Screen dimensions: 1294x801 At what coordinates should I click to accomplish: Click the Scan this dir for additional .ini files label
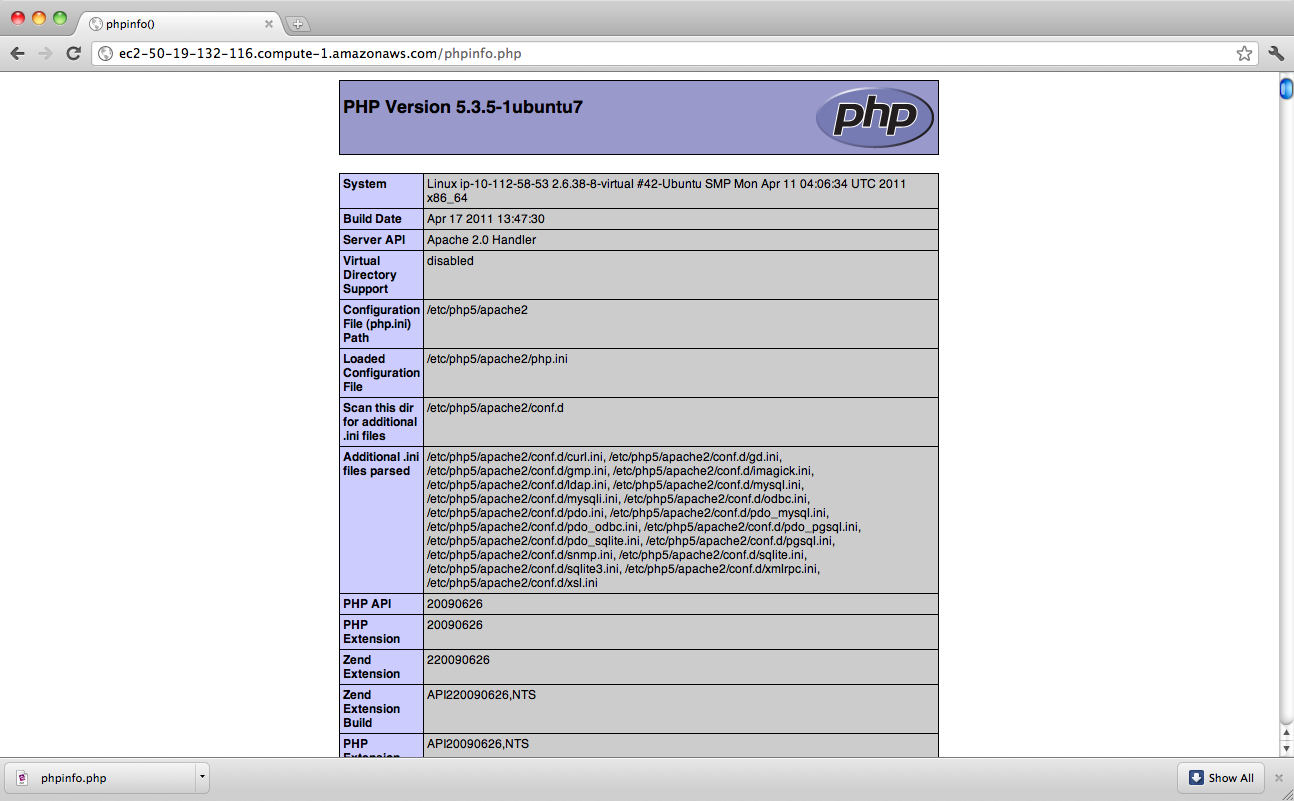380,422
